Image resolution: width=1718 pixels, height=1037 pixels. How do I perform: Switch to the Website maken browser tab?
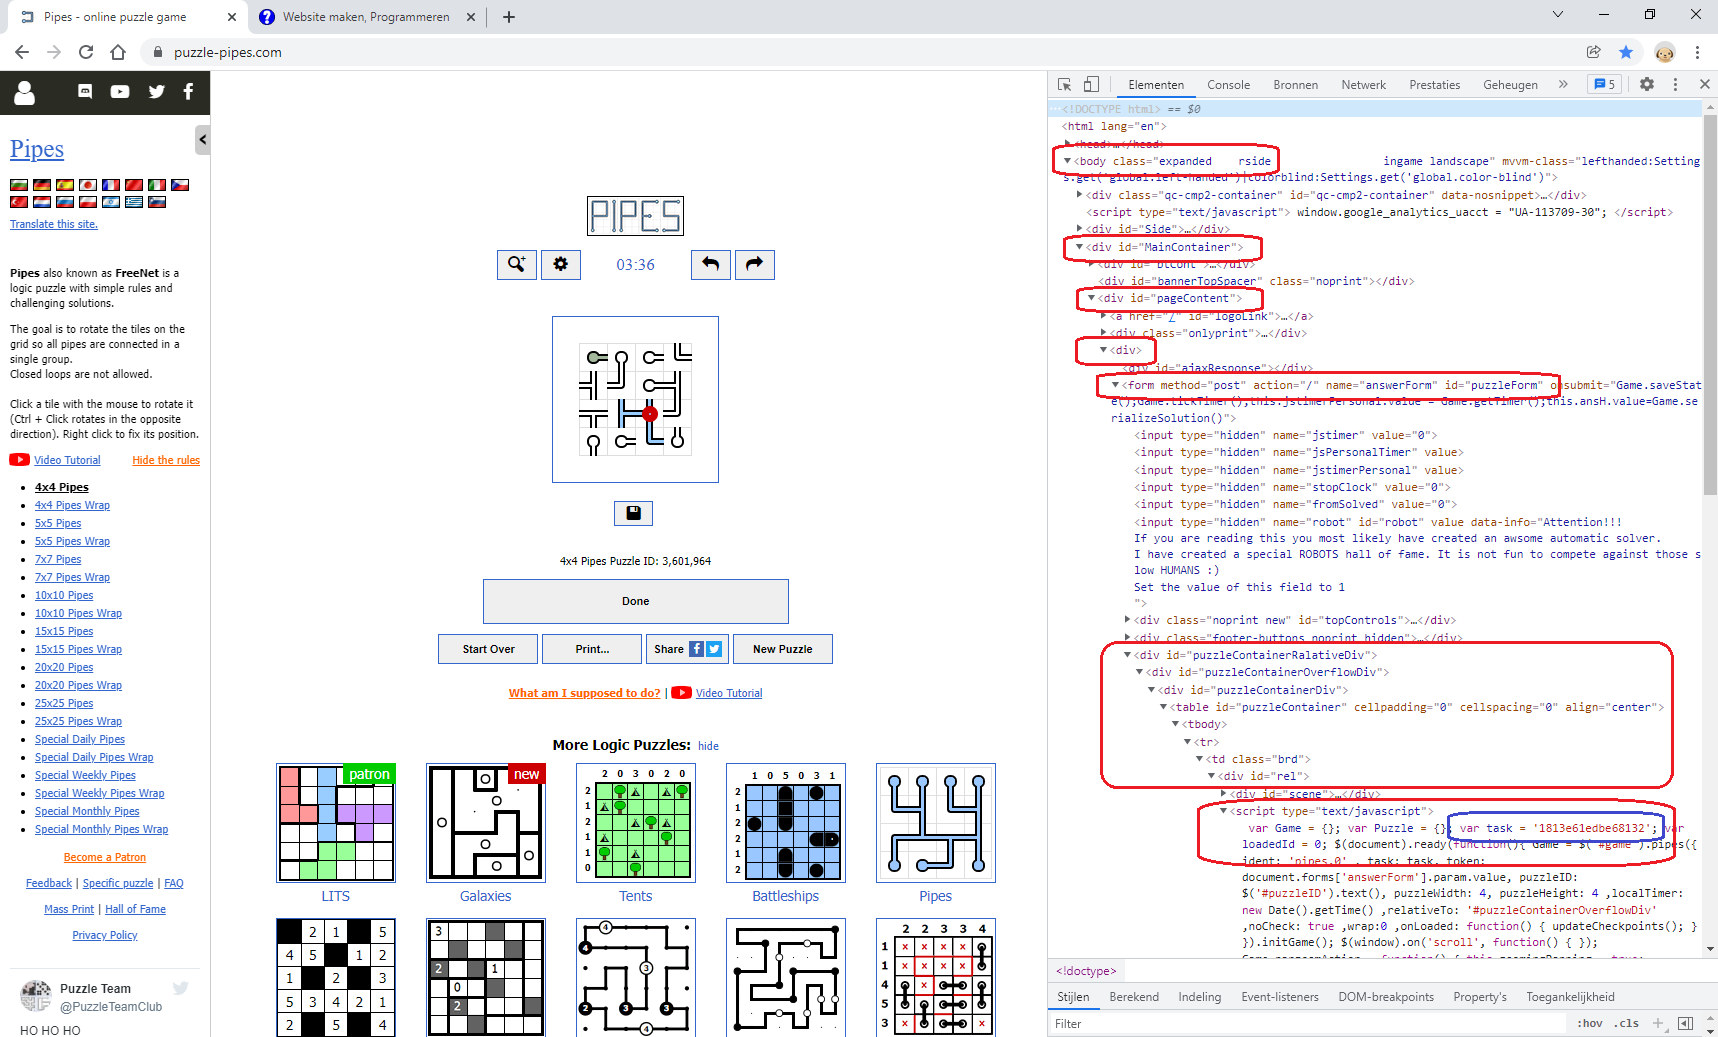366,17
